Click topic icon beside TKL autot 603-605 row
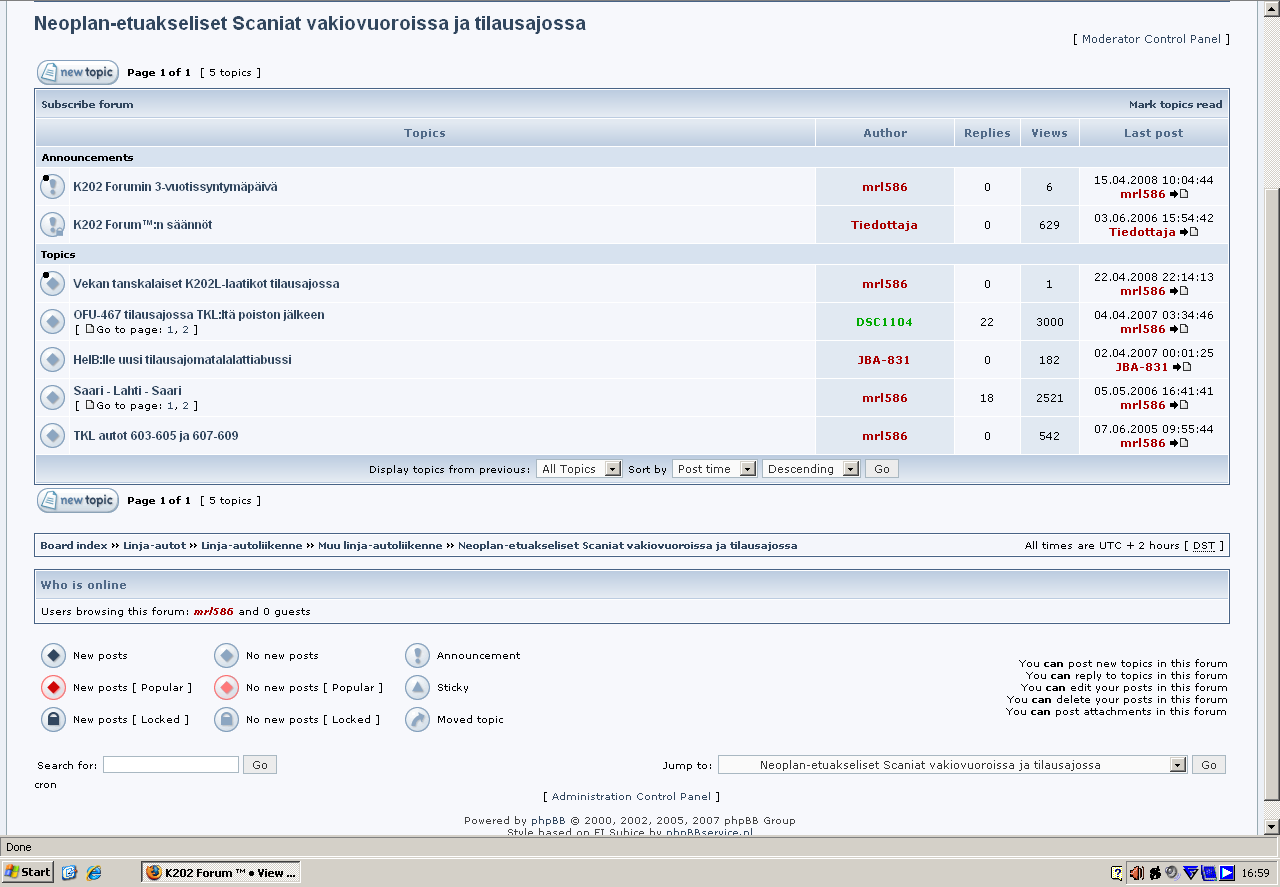The image size is (1280, 887). click(52, 436)
